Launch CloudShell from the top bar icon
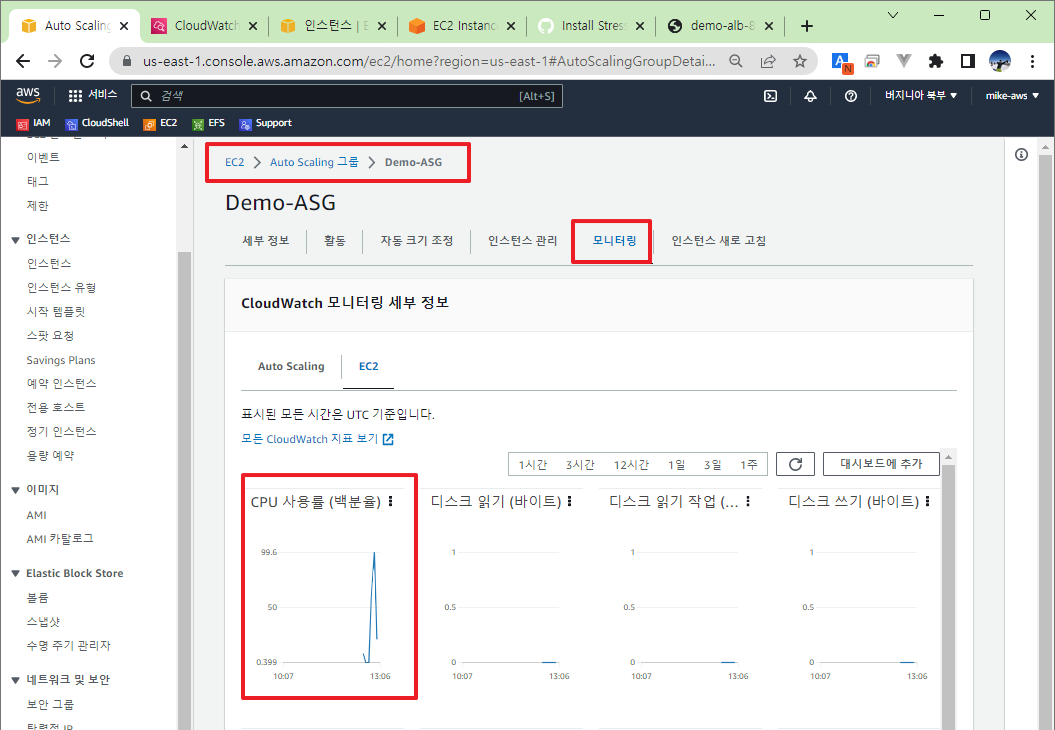 coord(770,96)
